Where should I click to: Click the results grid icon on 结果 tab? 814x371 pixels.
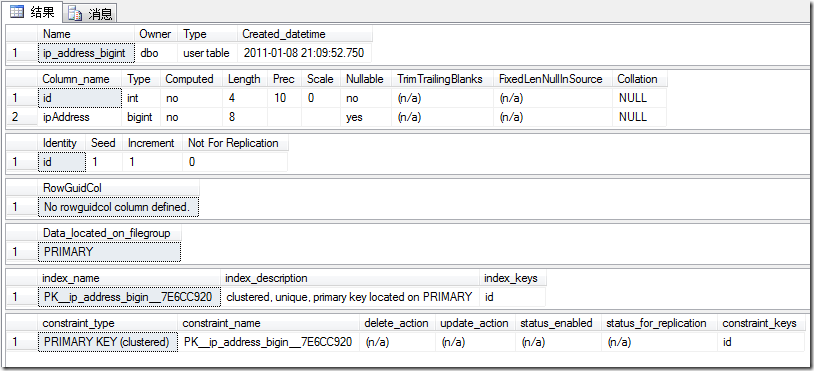(17, 11)
